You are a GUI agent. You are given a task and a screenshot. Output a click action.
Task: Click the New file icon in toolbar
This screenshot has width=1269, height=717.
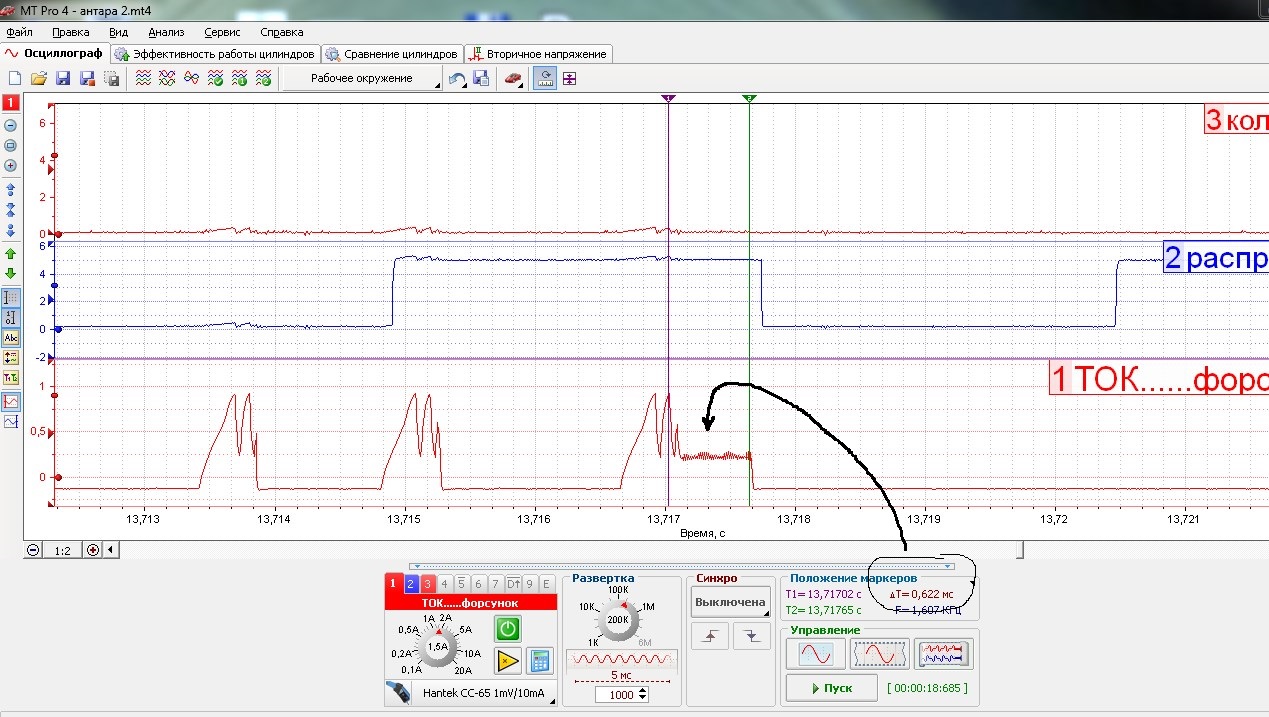[15, 79]
